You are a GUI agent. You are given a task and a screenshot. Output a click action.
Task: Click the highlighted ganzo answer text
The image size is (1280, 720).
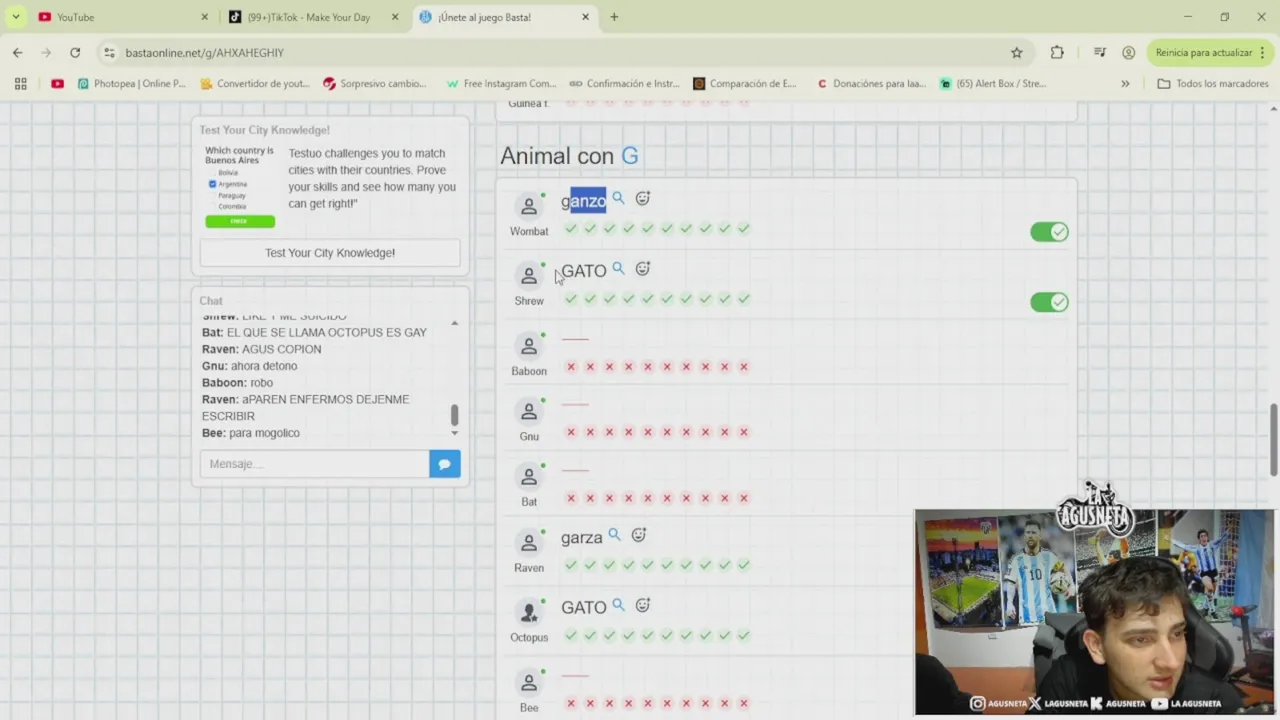click(584, 201)
